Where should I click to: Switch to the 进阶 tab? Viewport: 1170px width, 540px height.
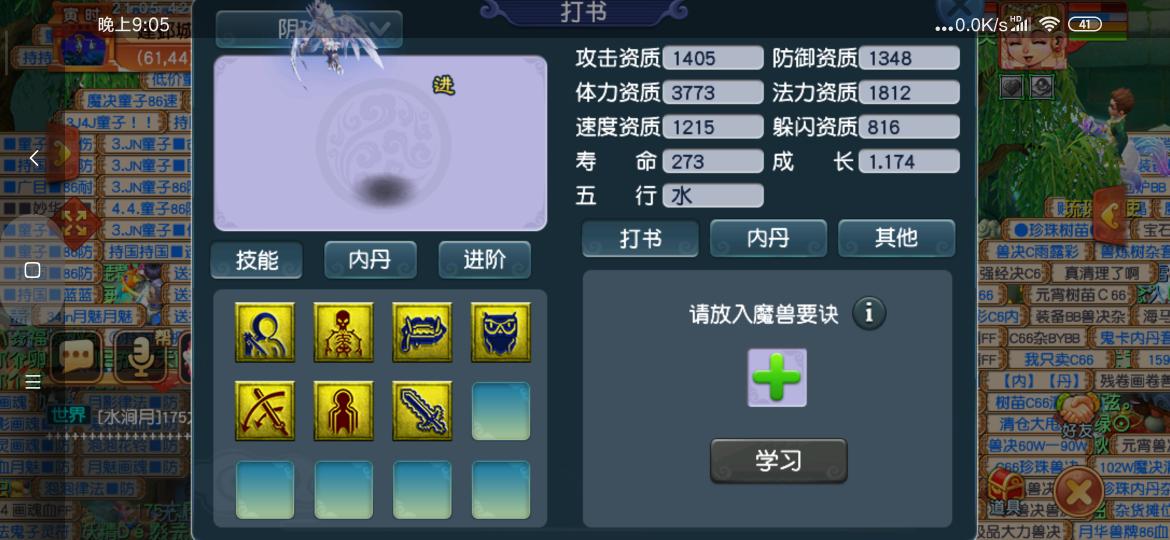pyautogui.click(x=485, y=260)
